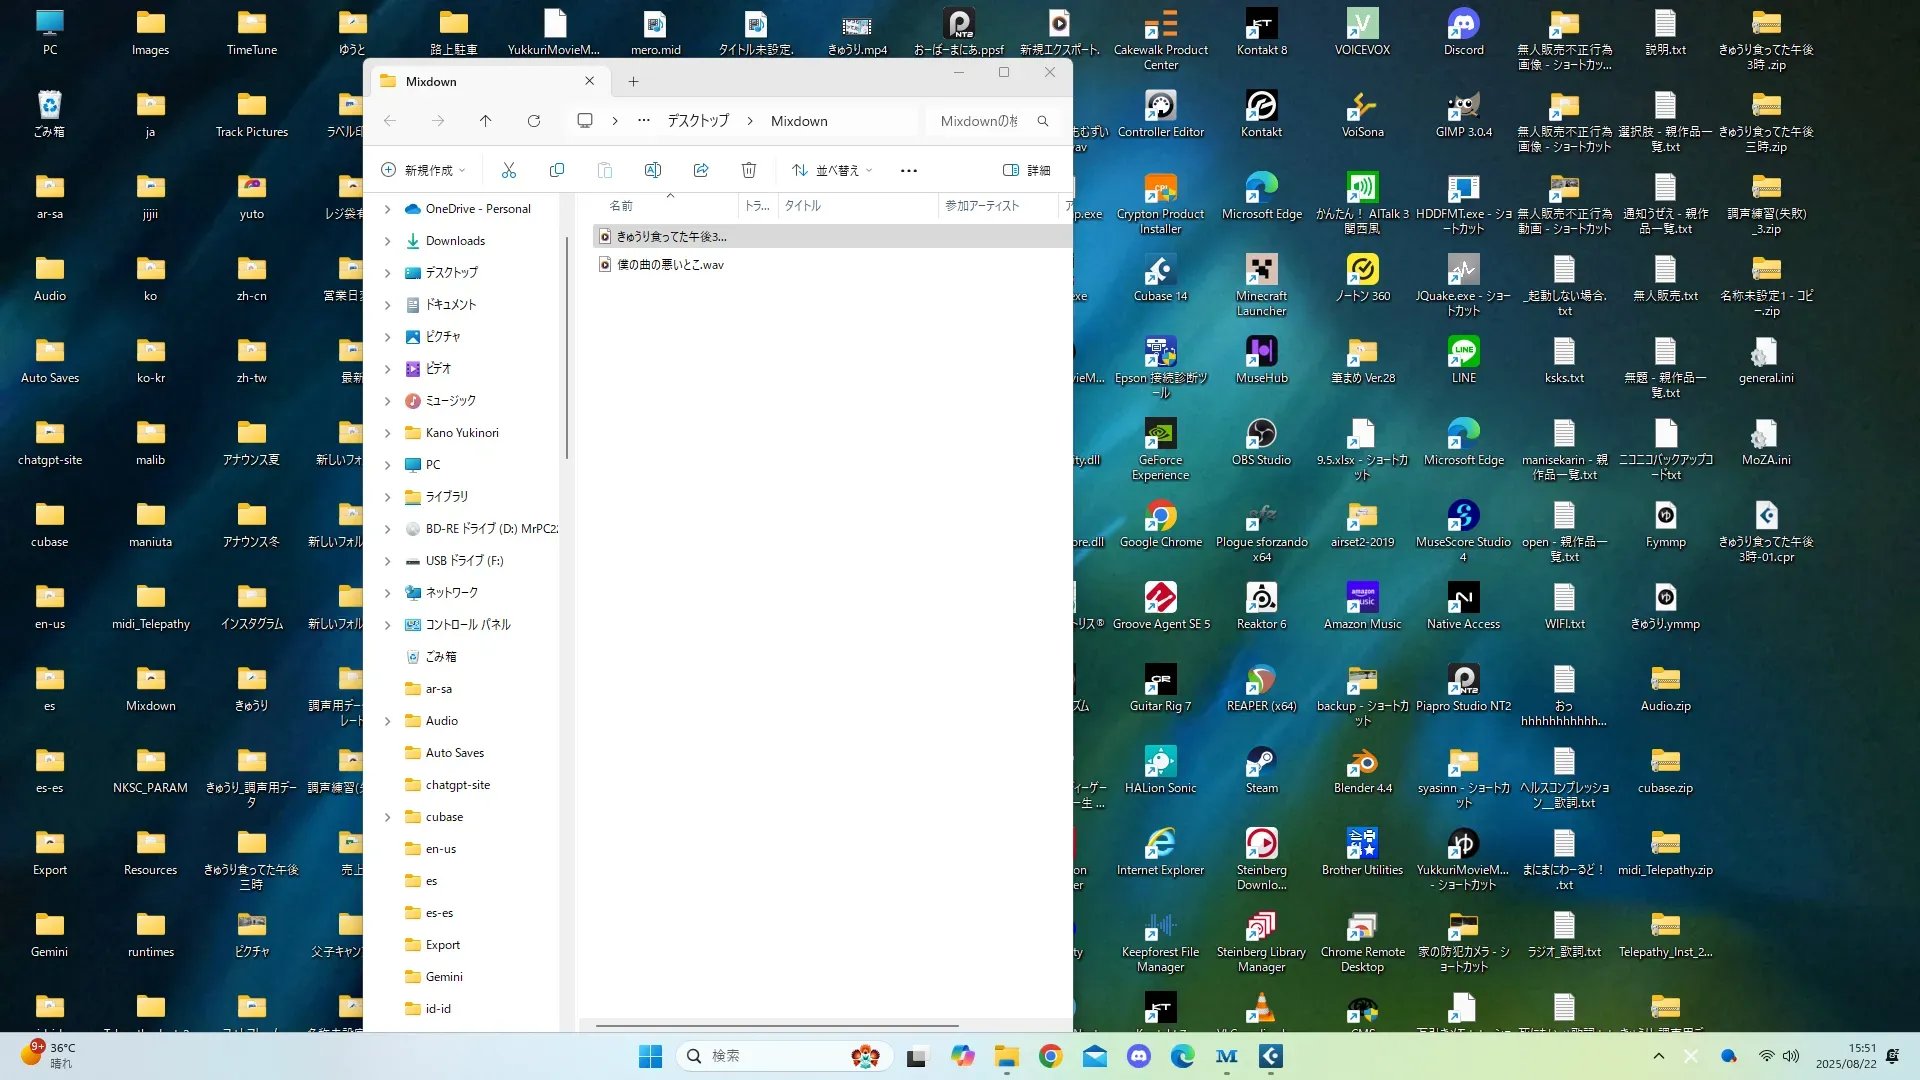Screen dimensions: 1920x1080
Task: Open a new Explorer tab with plus
Action: [633, 82]
